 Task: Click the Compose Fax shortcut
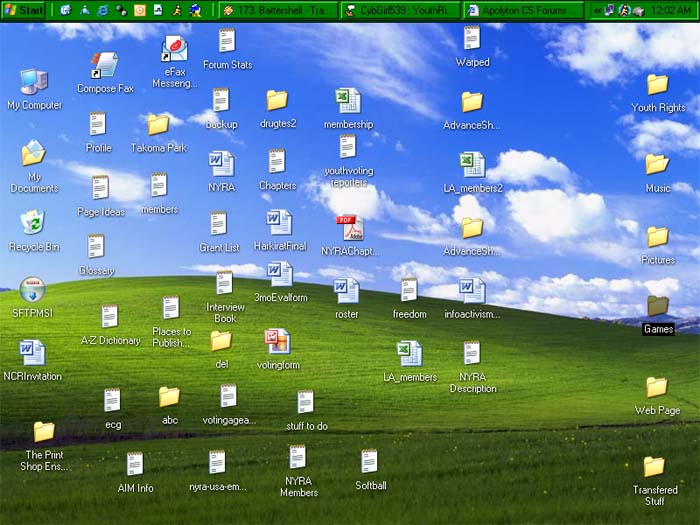[x=104, y=66]
